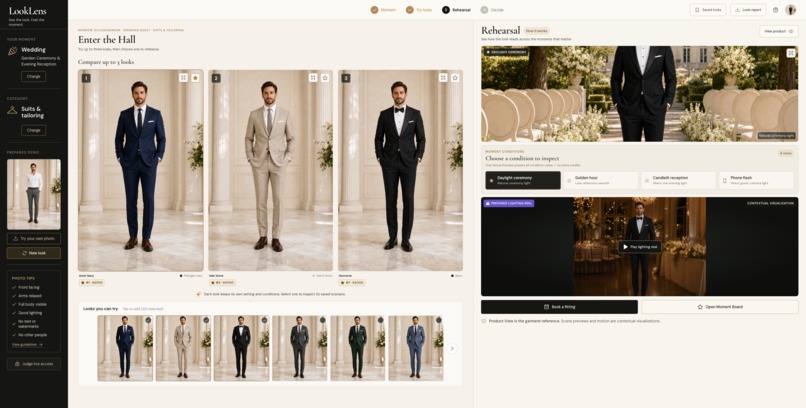The width and height of the screenshot is (806, 408).
Task: Click the score badge under look 3
Action: click(352, 283)
